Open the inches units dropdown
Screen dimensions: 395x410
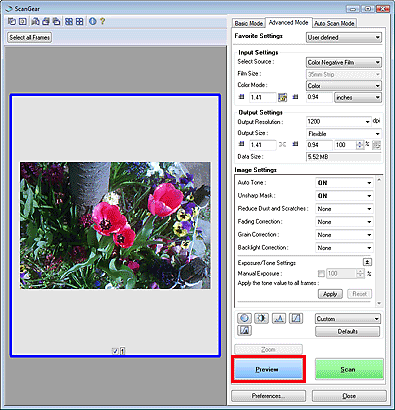tap(358, 97)
